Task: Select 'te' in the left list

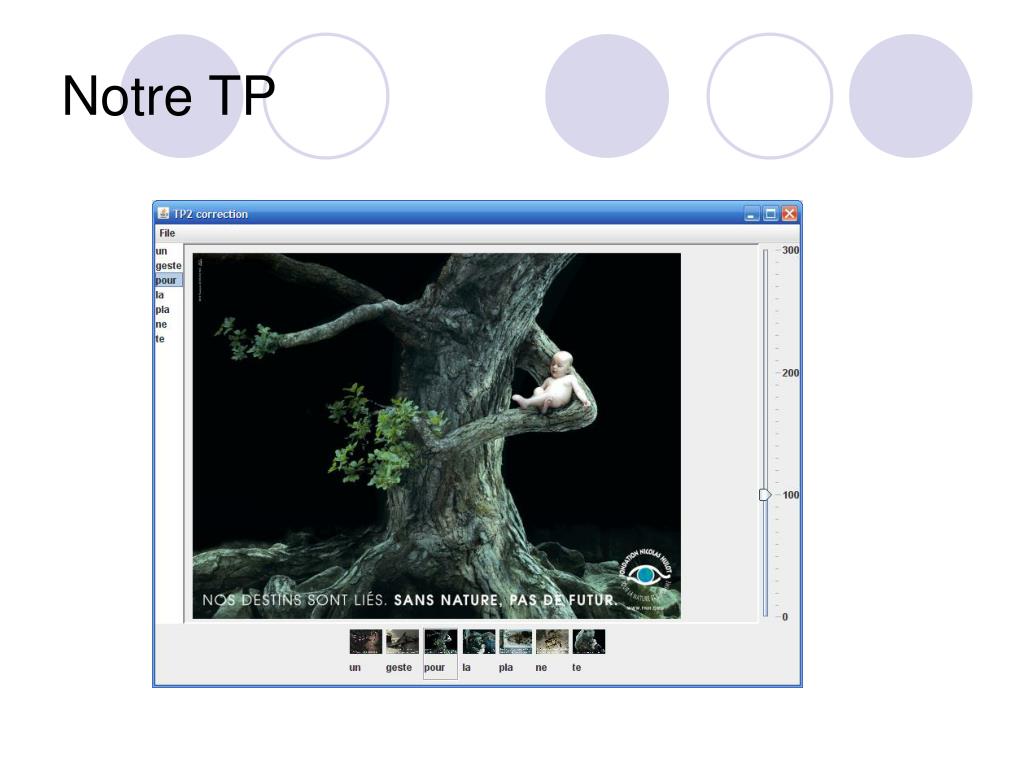Action: click(168, 339)
